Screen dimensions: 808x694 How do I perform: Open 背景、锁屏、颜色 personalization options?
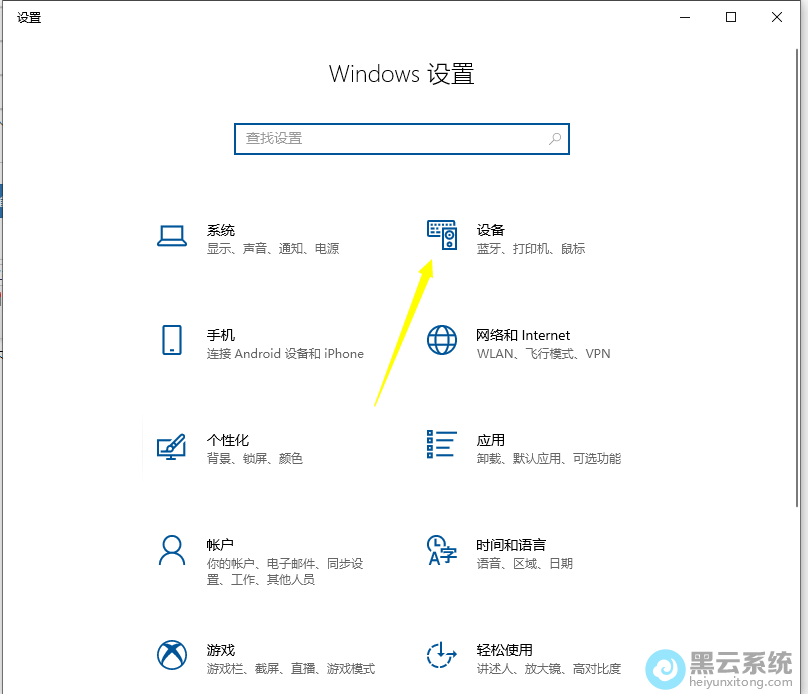click(x=254, y=458)
